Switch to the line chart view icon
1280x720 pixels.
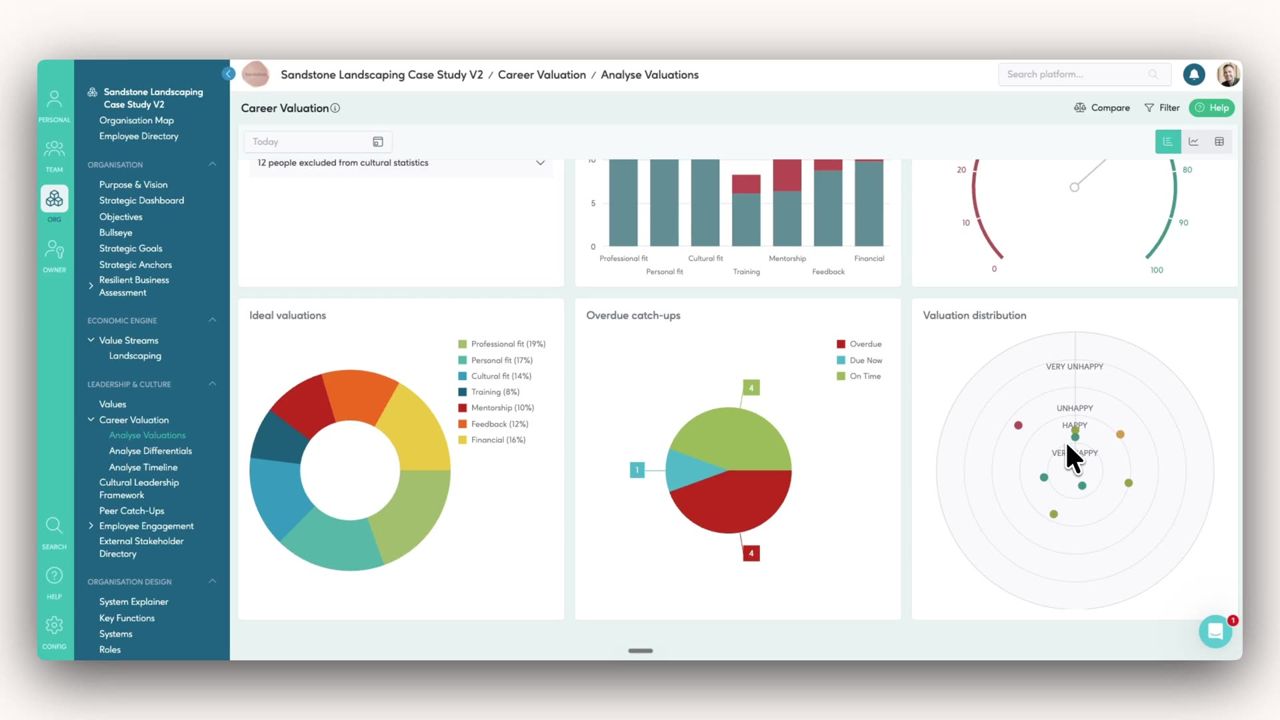(x=1193, y=142)
